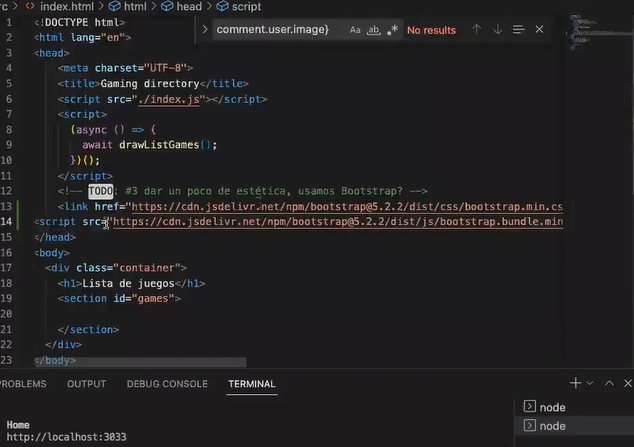Select the first node terminal

click(574, 407)
